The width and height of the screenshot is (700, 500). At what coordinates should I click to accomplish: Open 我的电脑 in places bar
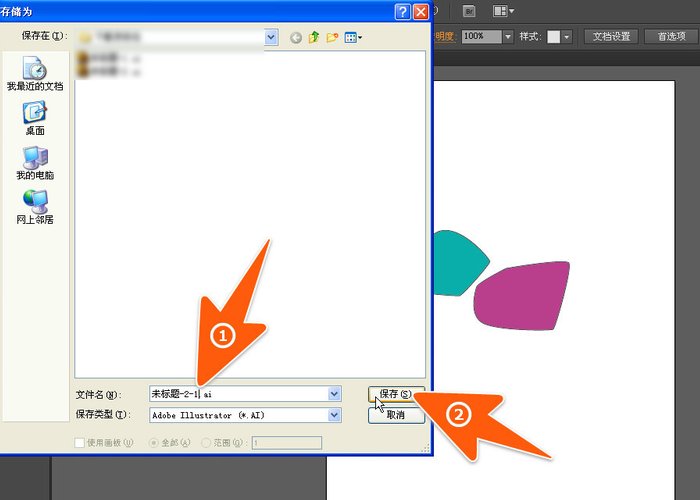pyautogui.click(x=34, y=162)
